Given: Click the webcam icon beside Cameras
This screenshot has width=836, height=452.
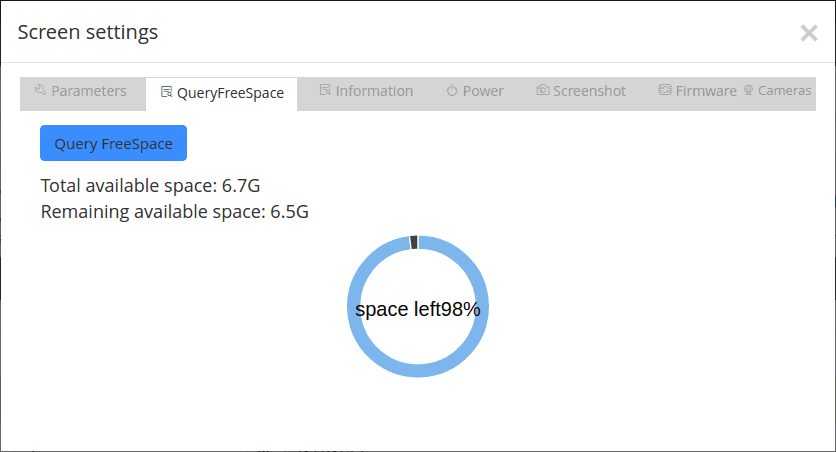Looking at the screenshot, I should click(749, 91).
